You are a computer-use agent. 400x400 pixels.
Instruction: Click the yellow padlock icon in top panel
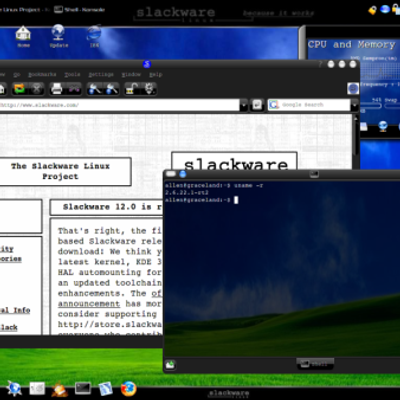372,10
